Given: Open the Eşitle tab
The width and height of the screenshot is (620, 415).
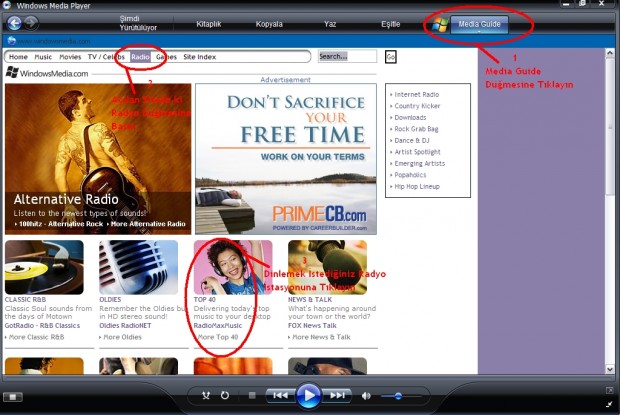Looking at the screenshot, I should (x=391, y=24).
